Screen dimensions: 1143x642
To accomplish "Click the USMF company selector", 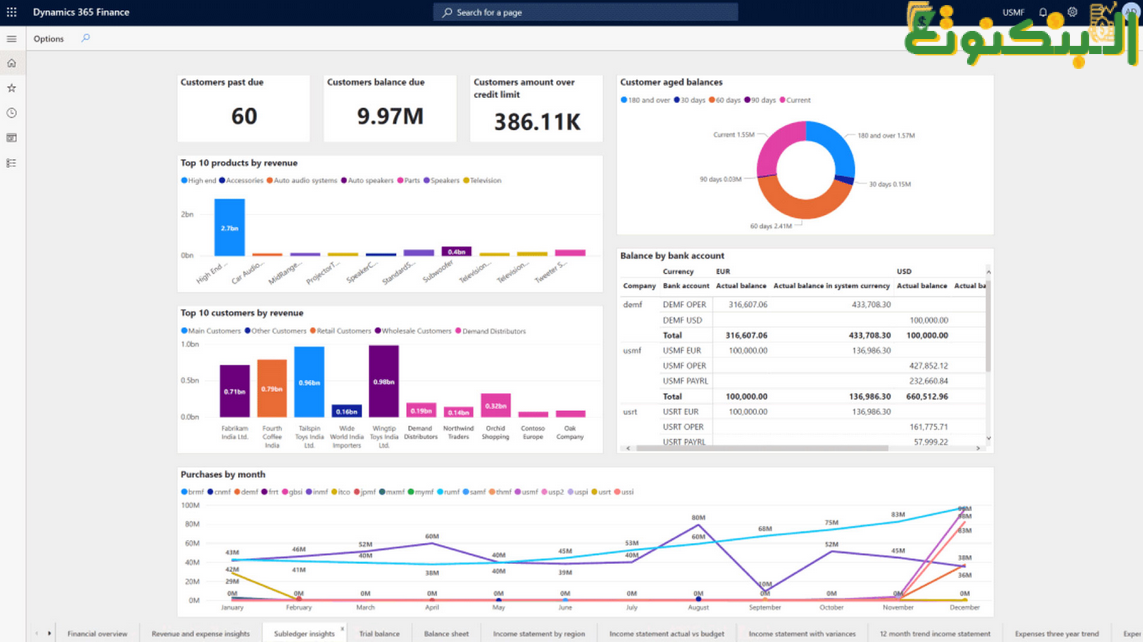I will point(1013,12).
